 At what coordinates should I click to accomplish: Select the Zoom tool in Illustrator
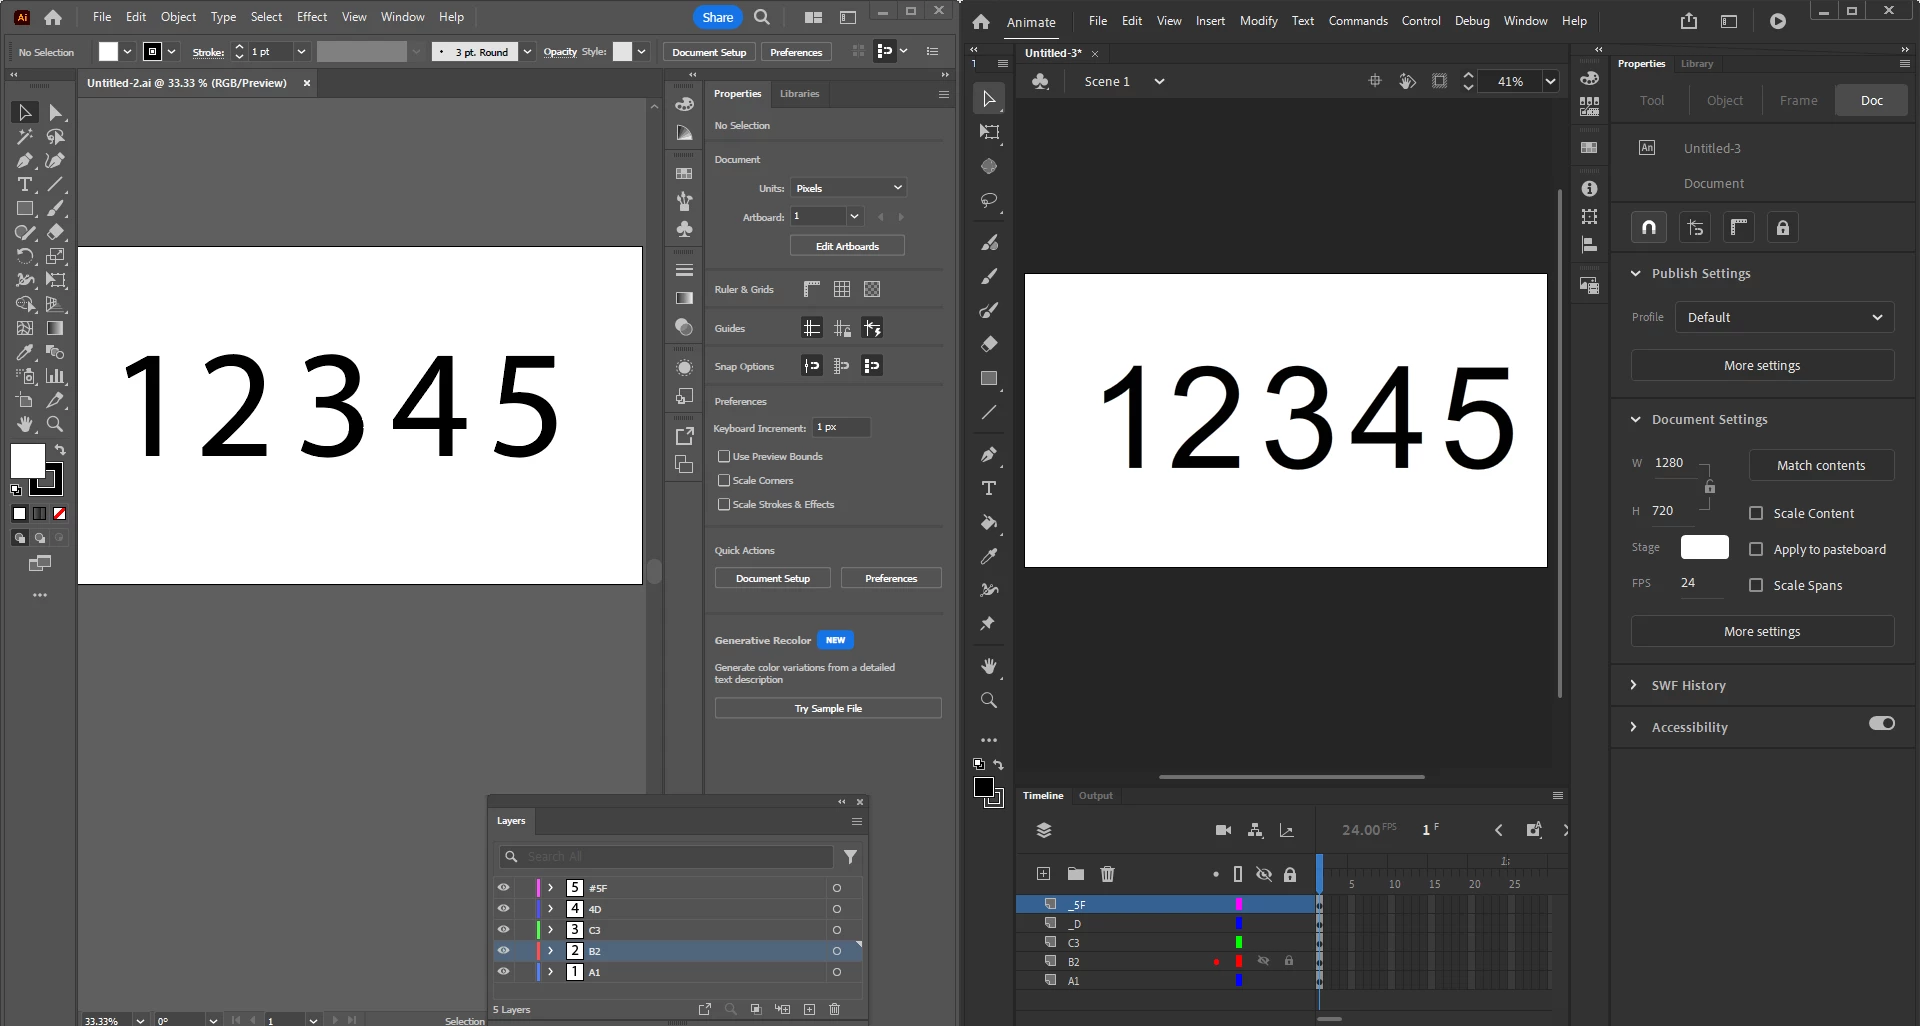tap(56, 425)
